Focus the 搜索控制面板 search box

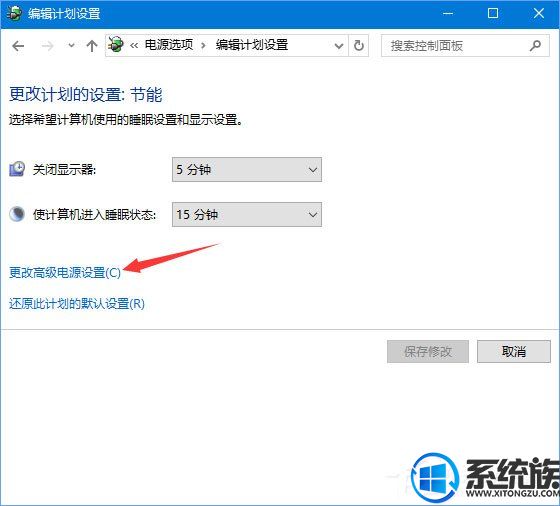tap(454, 46)
